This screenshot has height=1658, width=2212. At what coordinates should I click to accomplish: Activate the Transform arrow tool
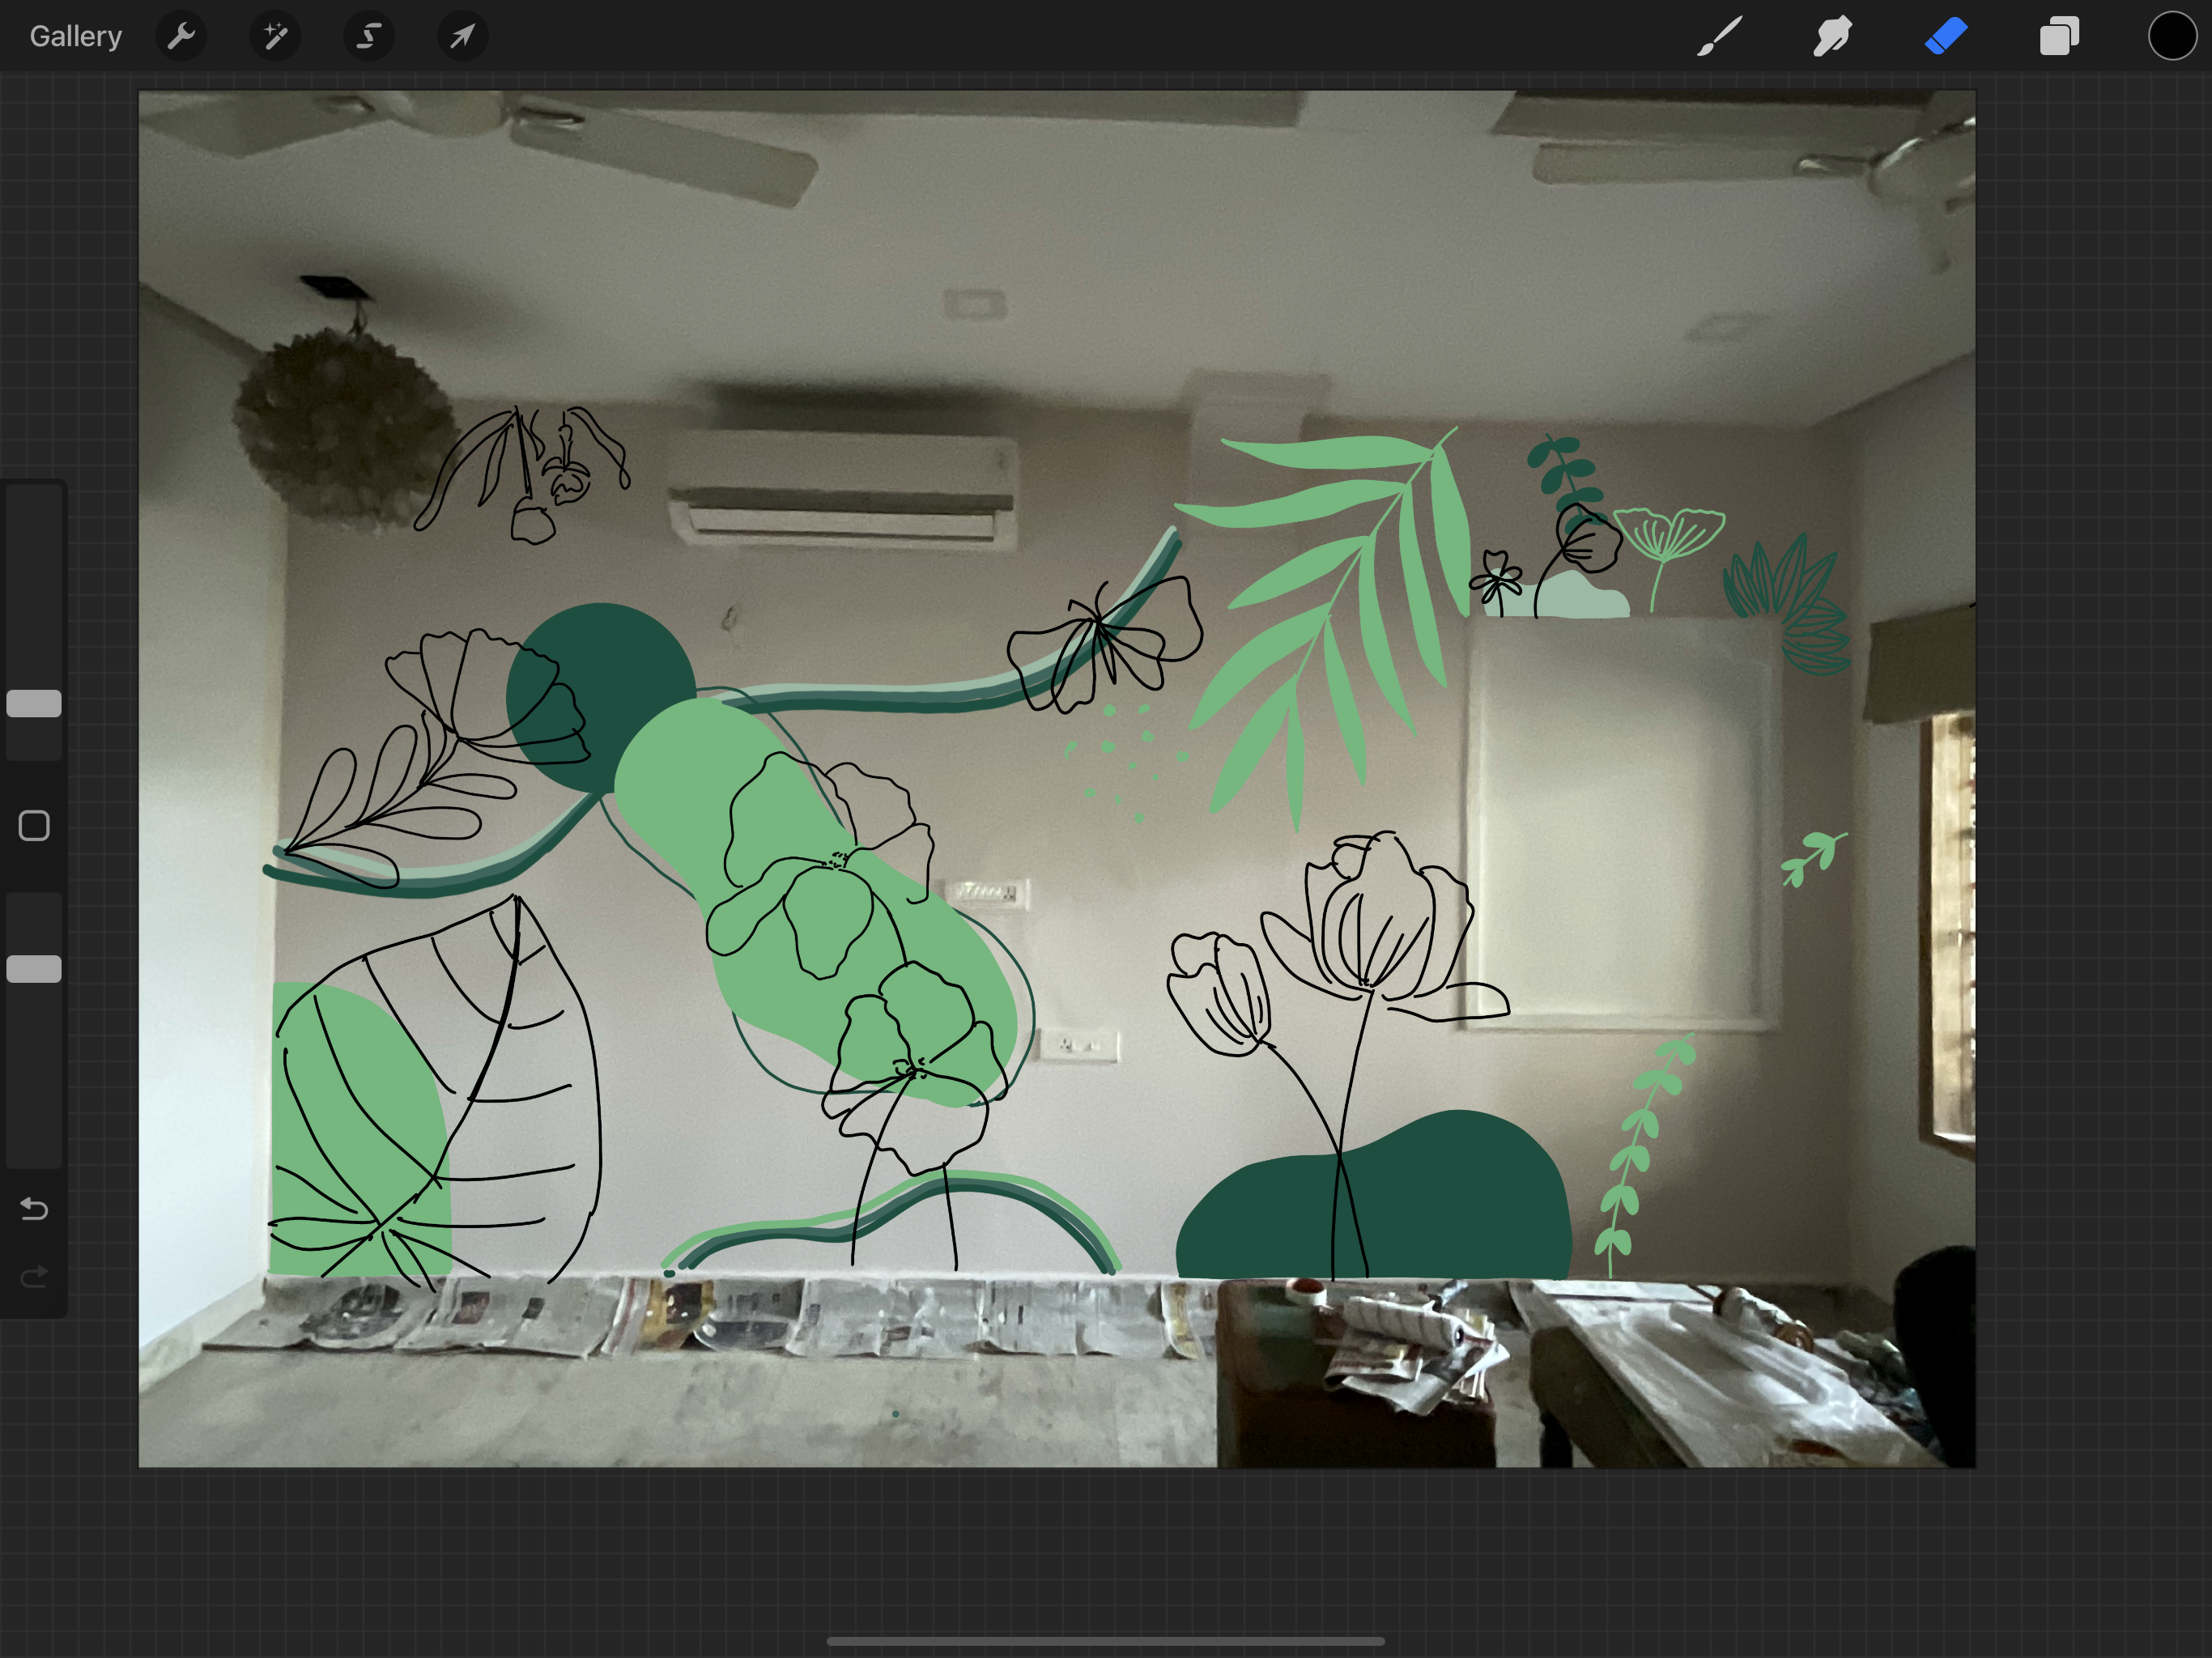click(x=462, y=37)
